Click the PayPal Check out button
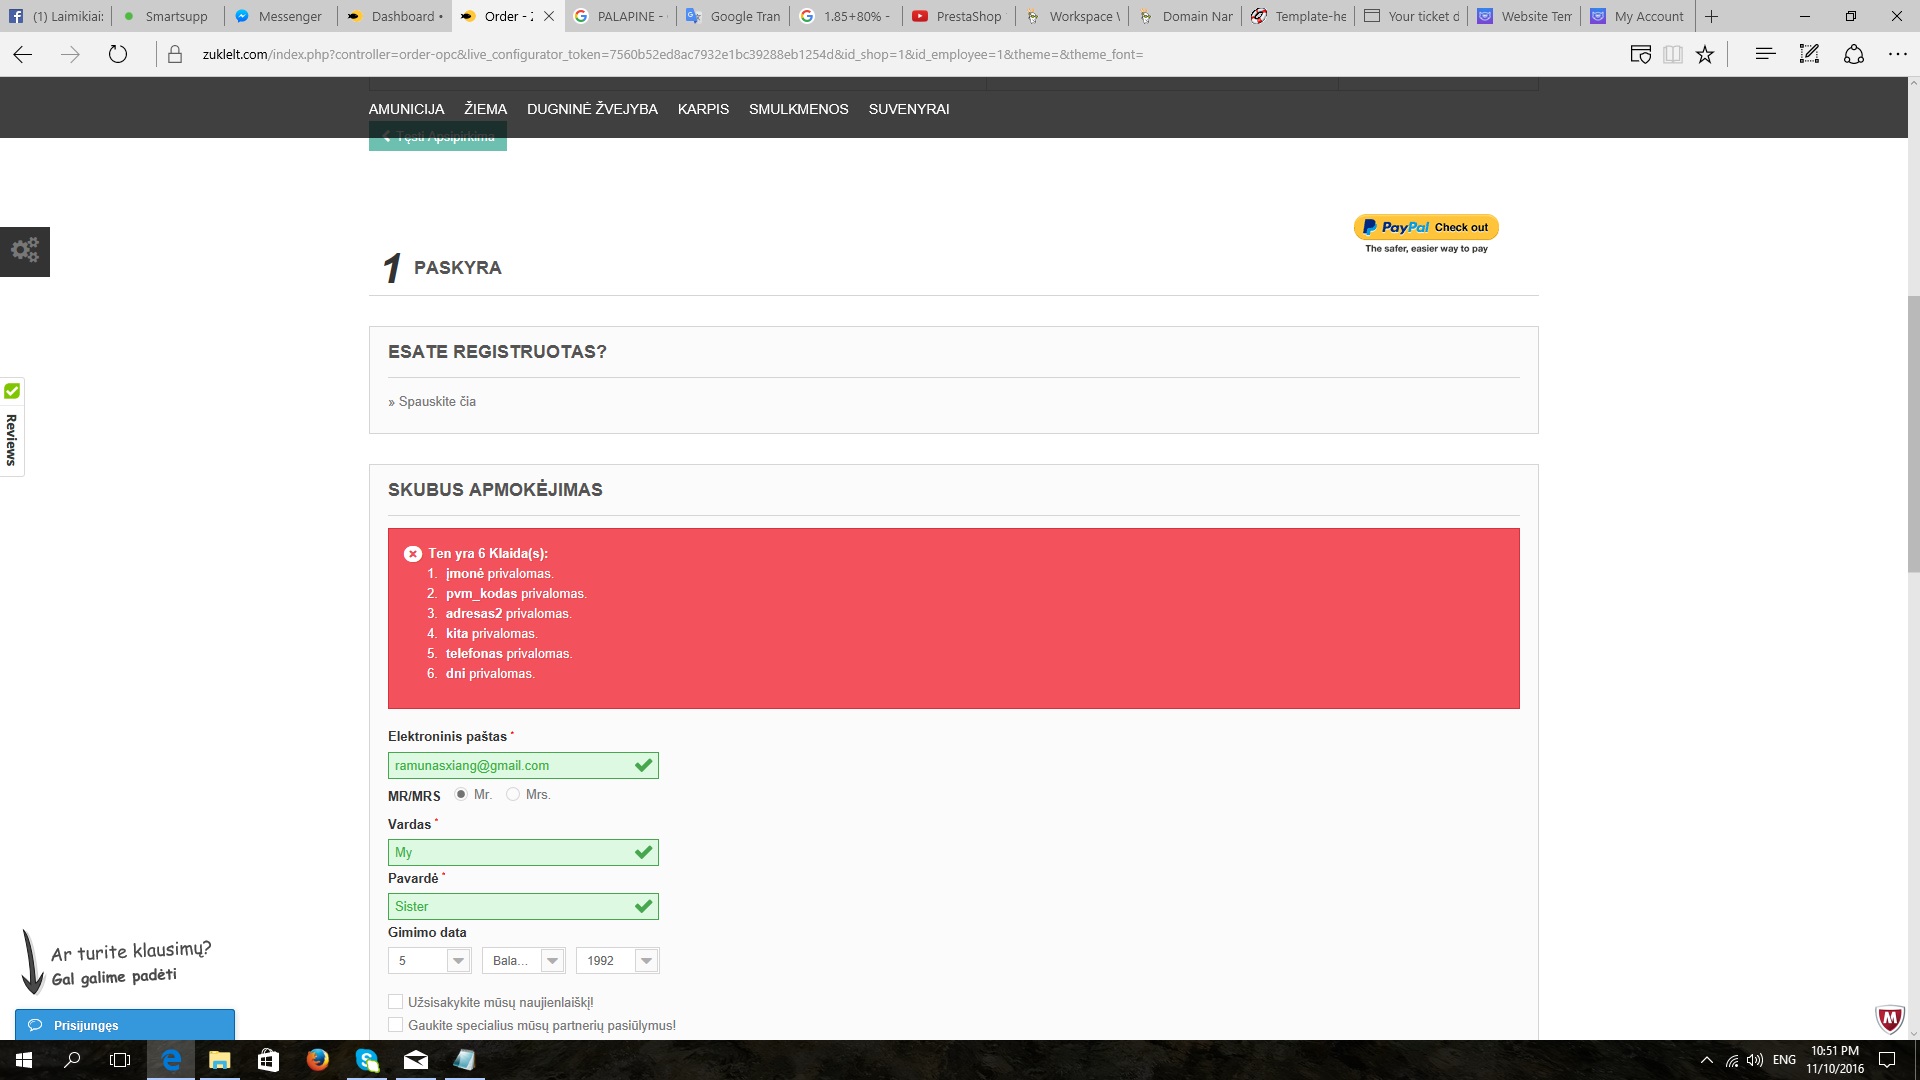 (1426, 228)
